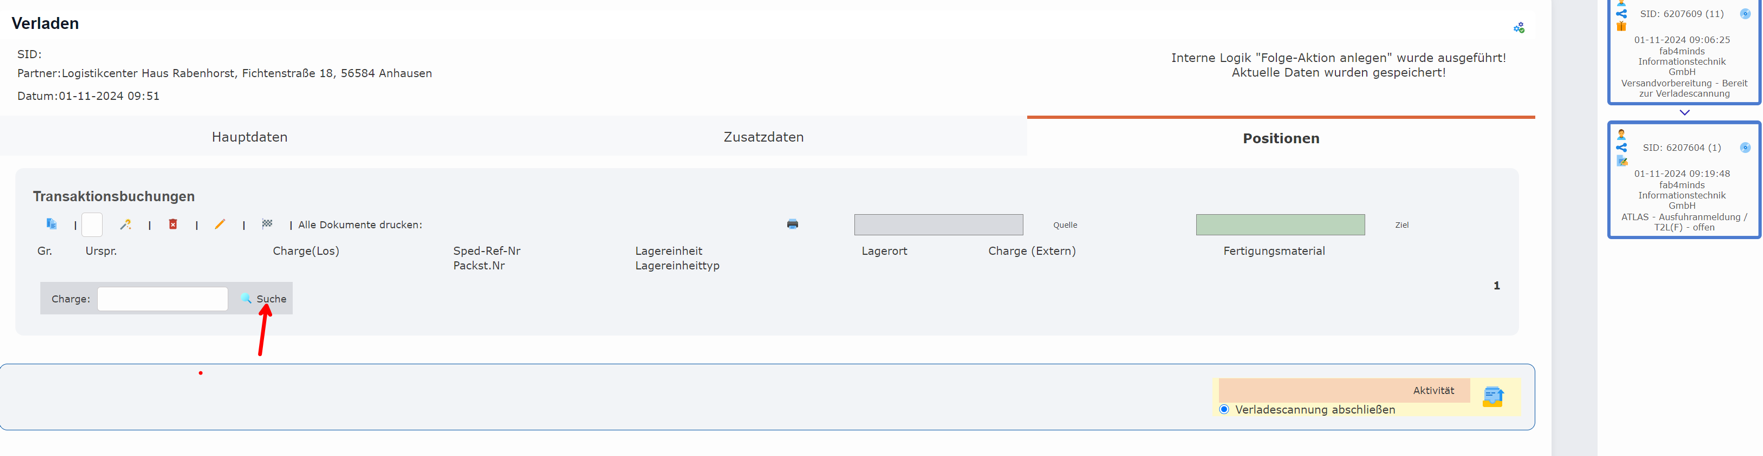Screen dimensions: 1763x456
Task: Click share icon on SID 6207609 card
Action: [1621, 14]
